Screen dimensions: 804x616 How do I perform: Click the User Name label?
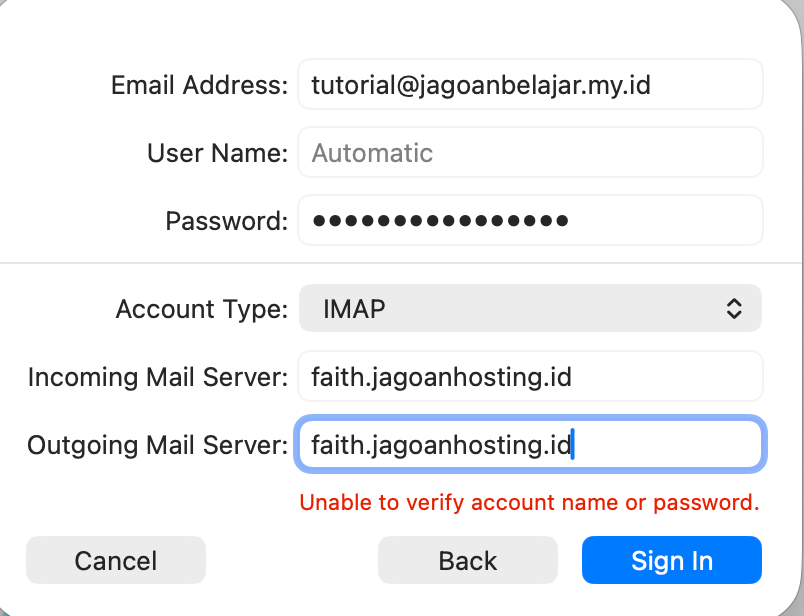tap(217, 153)
